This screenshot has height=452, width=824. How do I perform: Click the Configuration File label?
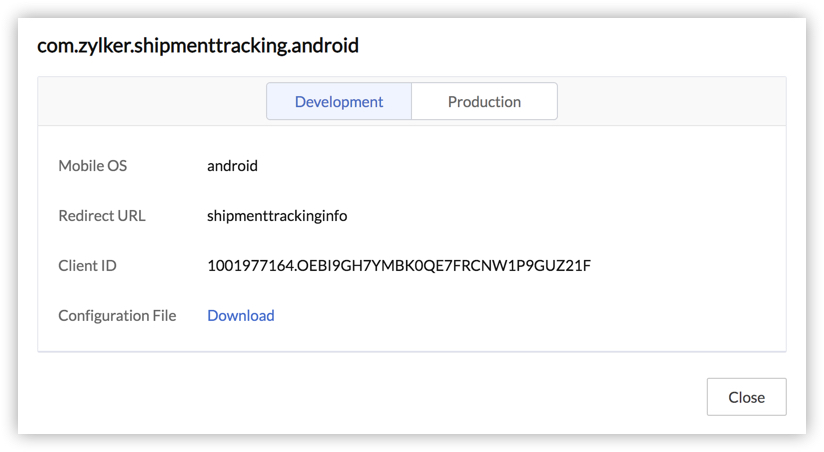tap(117, 315)
